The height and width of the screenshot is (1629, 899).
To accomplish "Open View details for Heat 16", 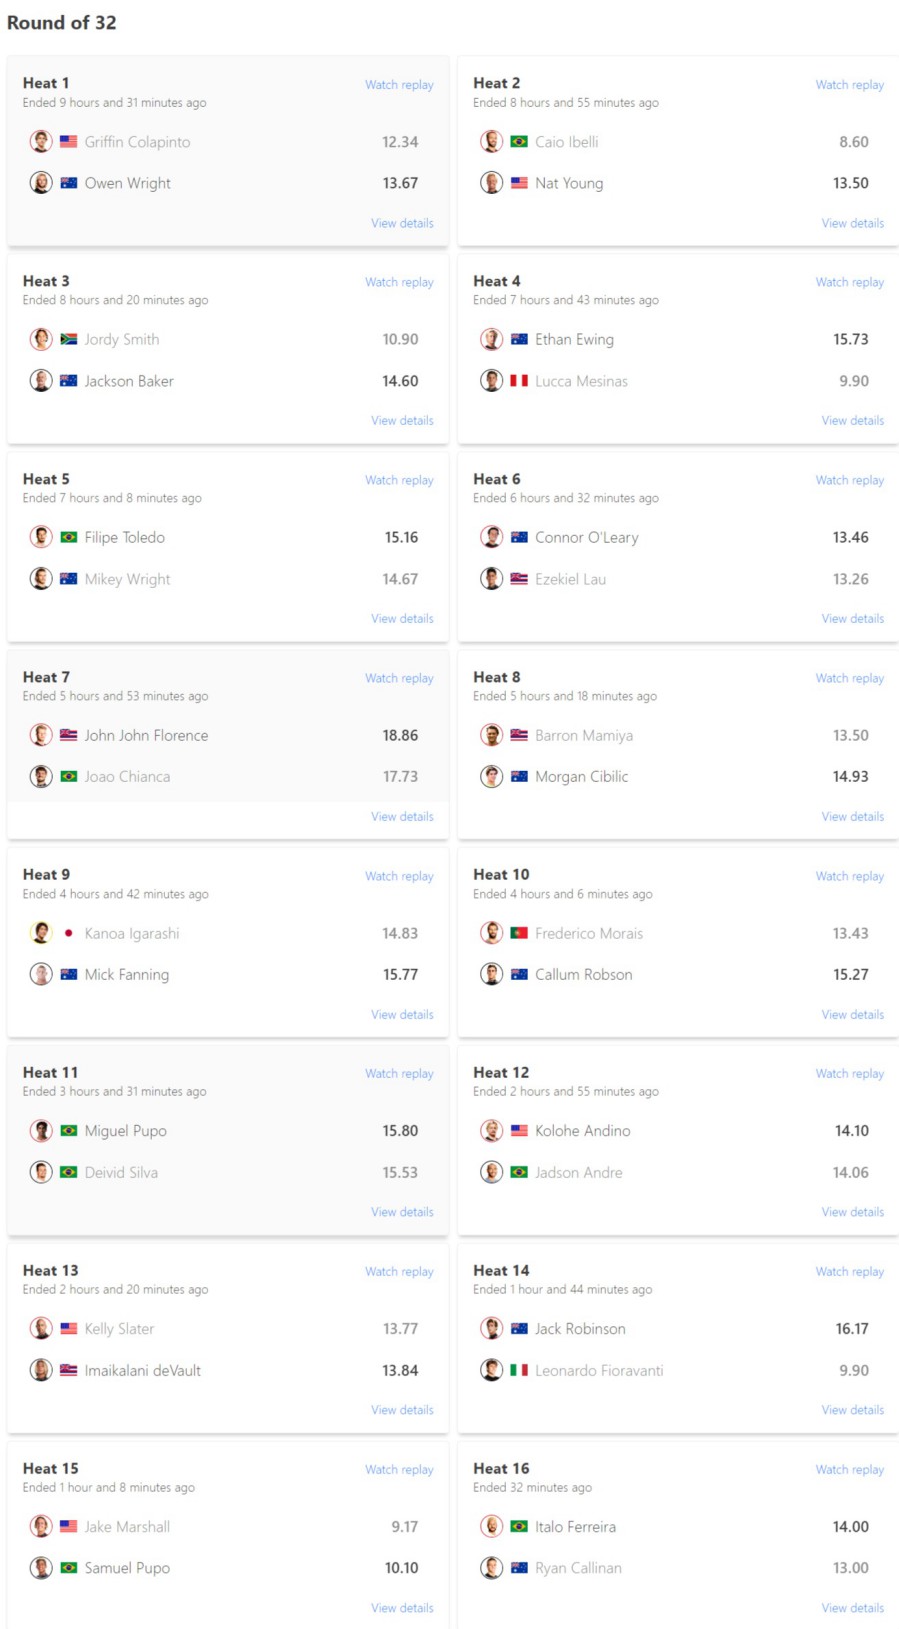I will coord(852,1608).
